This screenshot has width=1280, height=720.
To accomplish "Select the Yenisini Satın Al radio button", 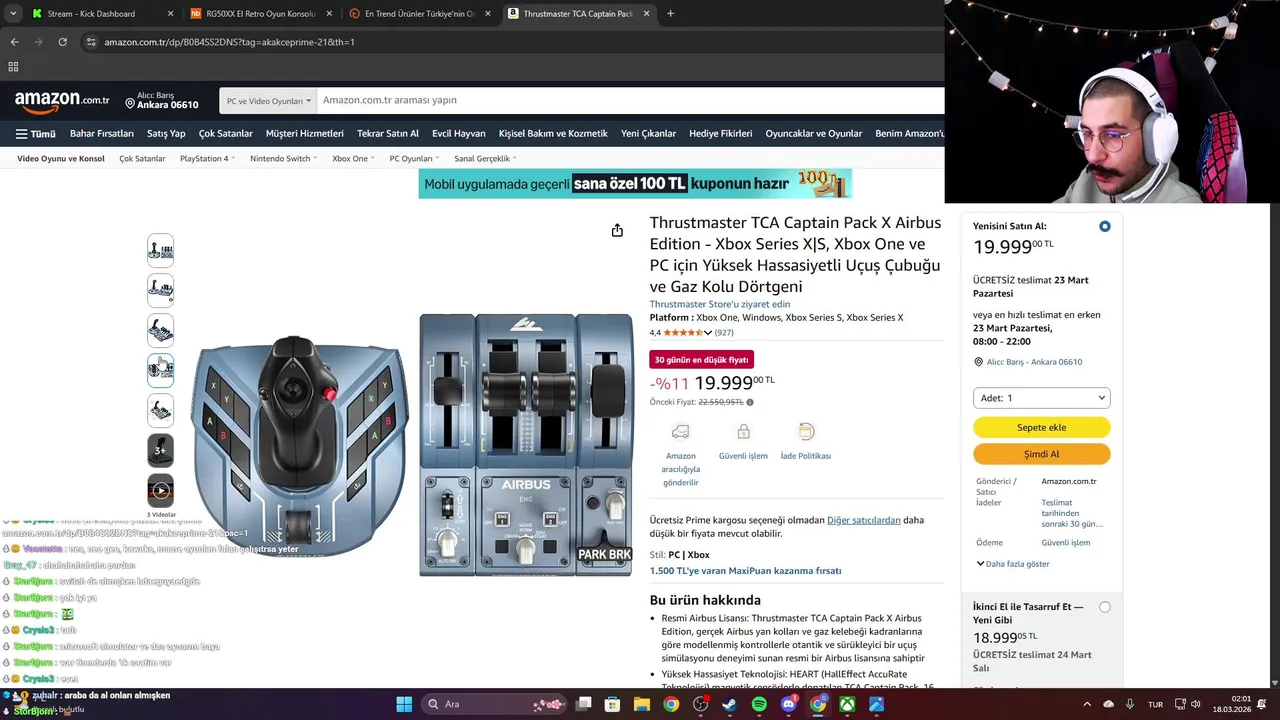I will pyautogui.click(x=1105, y=227).
